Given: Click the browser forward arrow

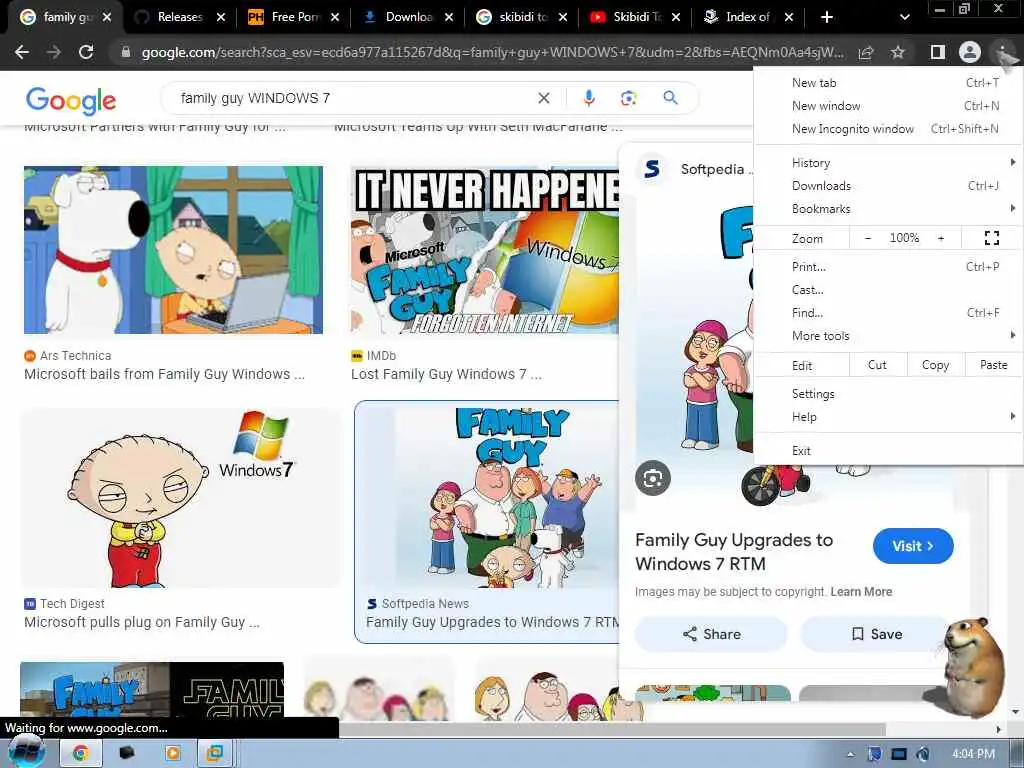Looking at the screenshot, I should [x=54, y=52].
